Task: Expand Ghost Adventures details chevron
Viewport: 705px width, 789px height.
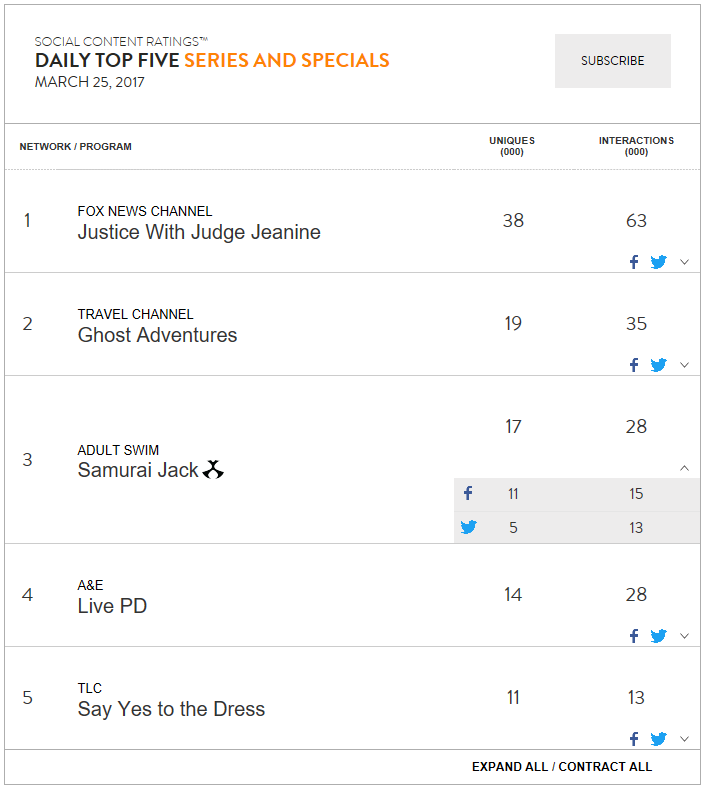Action: point(684,365)
